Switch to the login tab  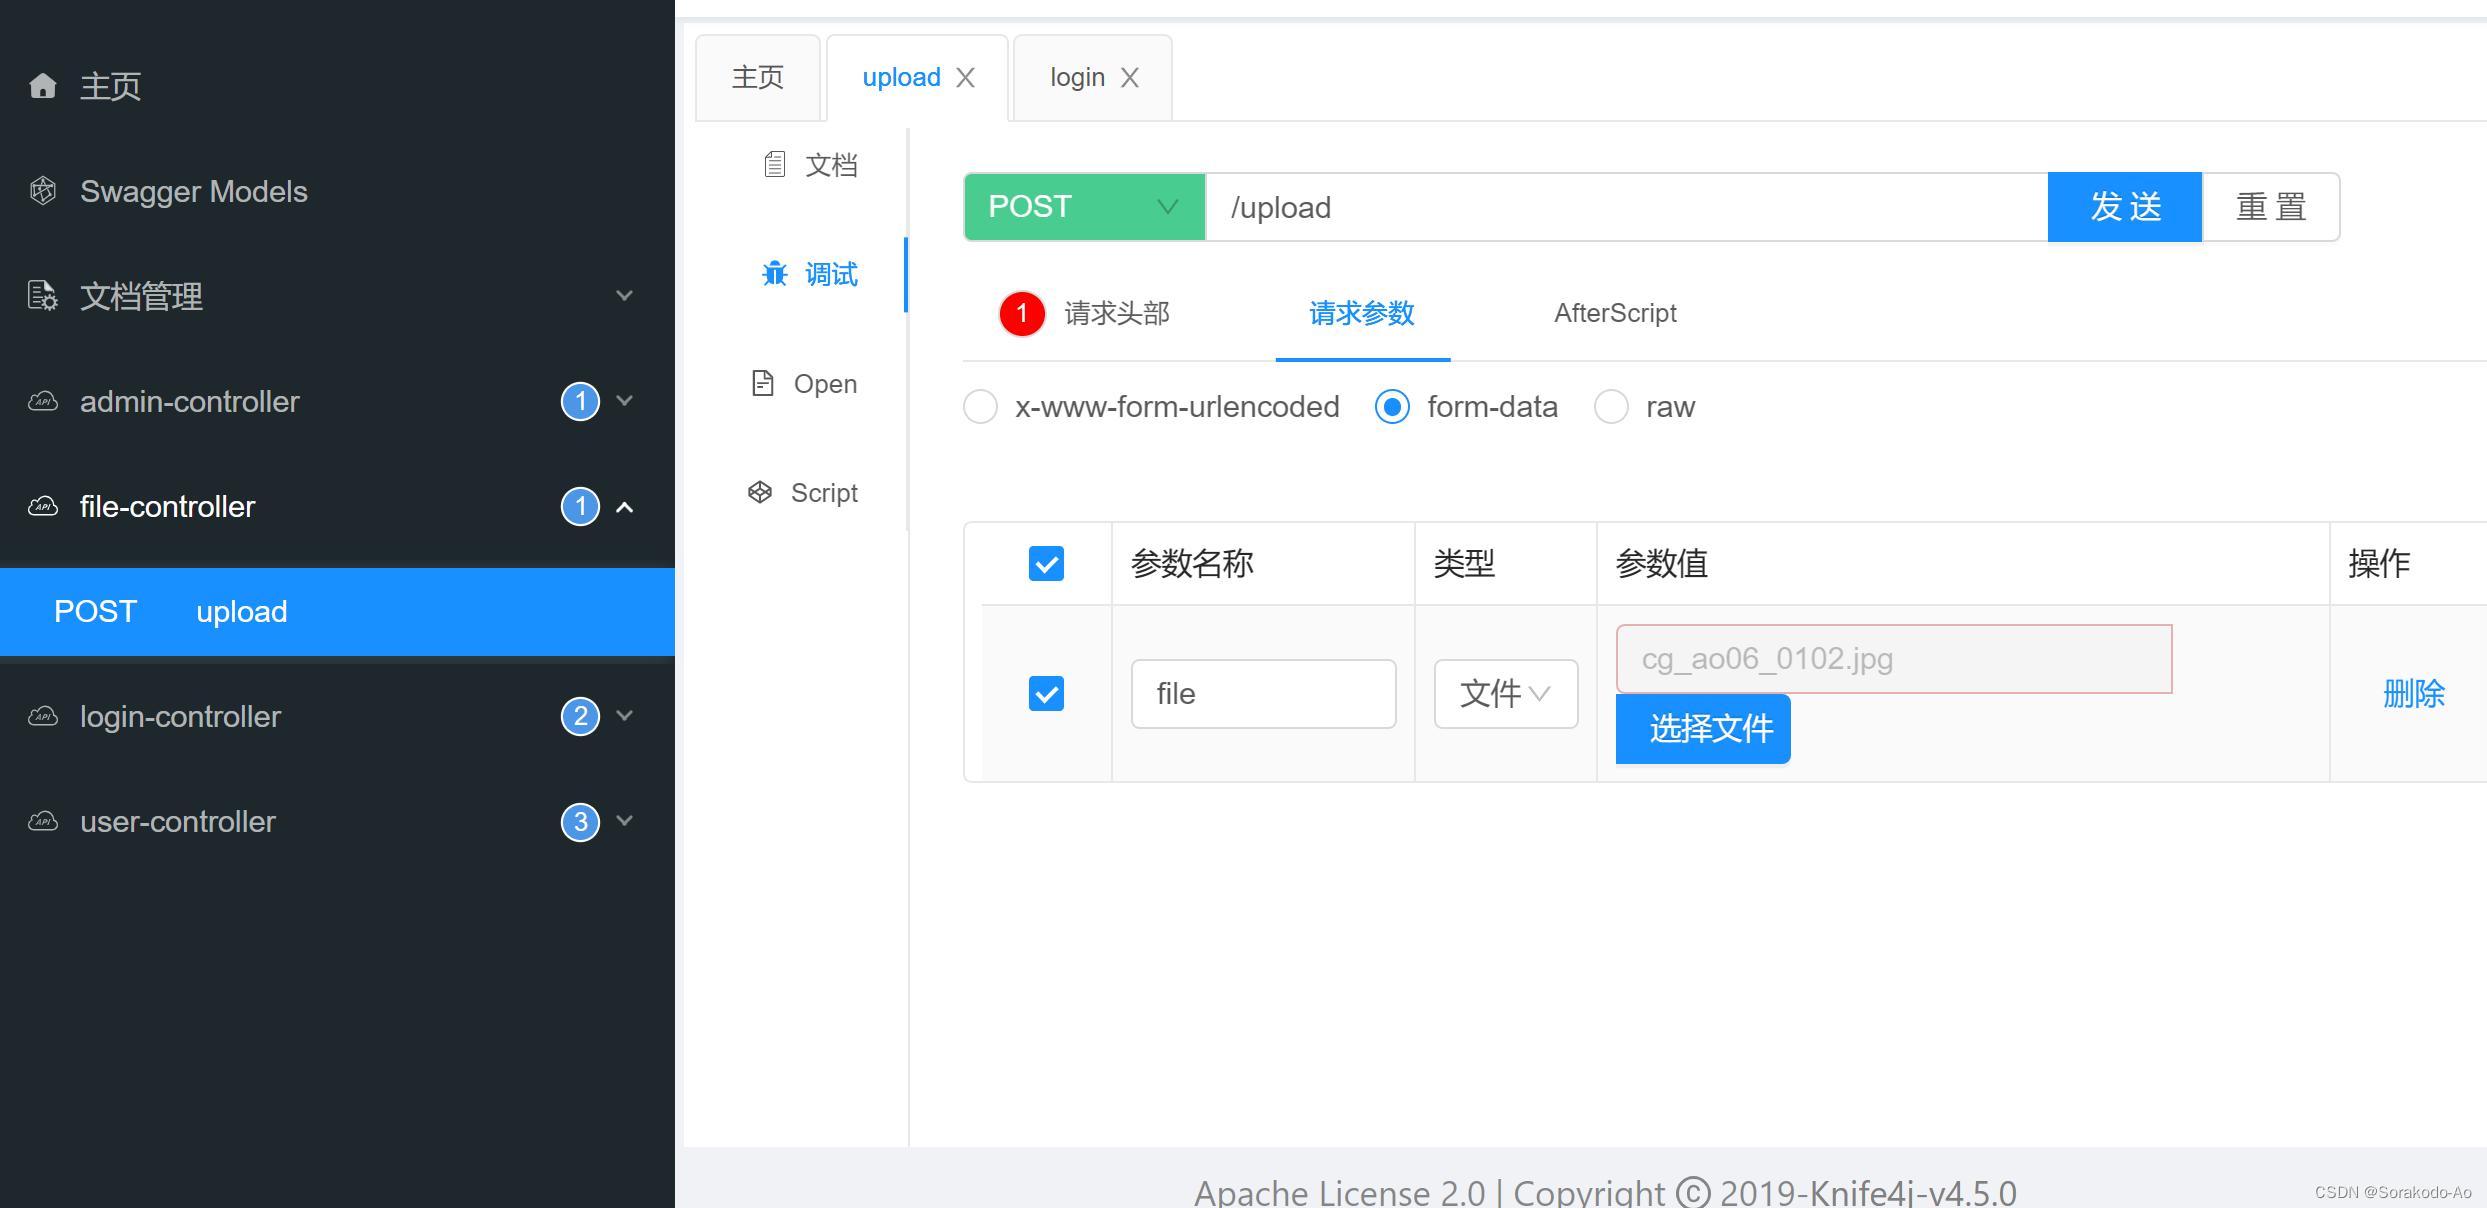(x=1077, y=77)
